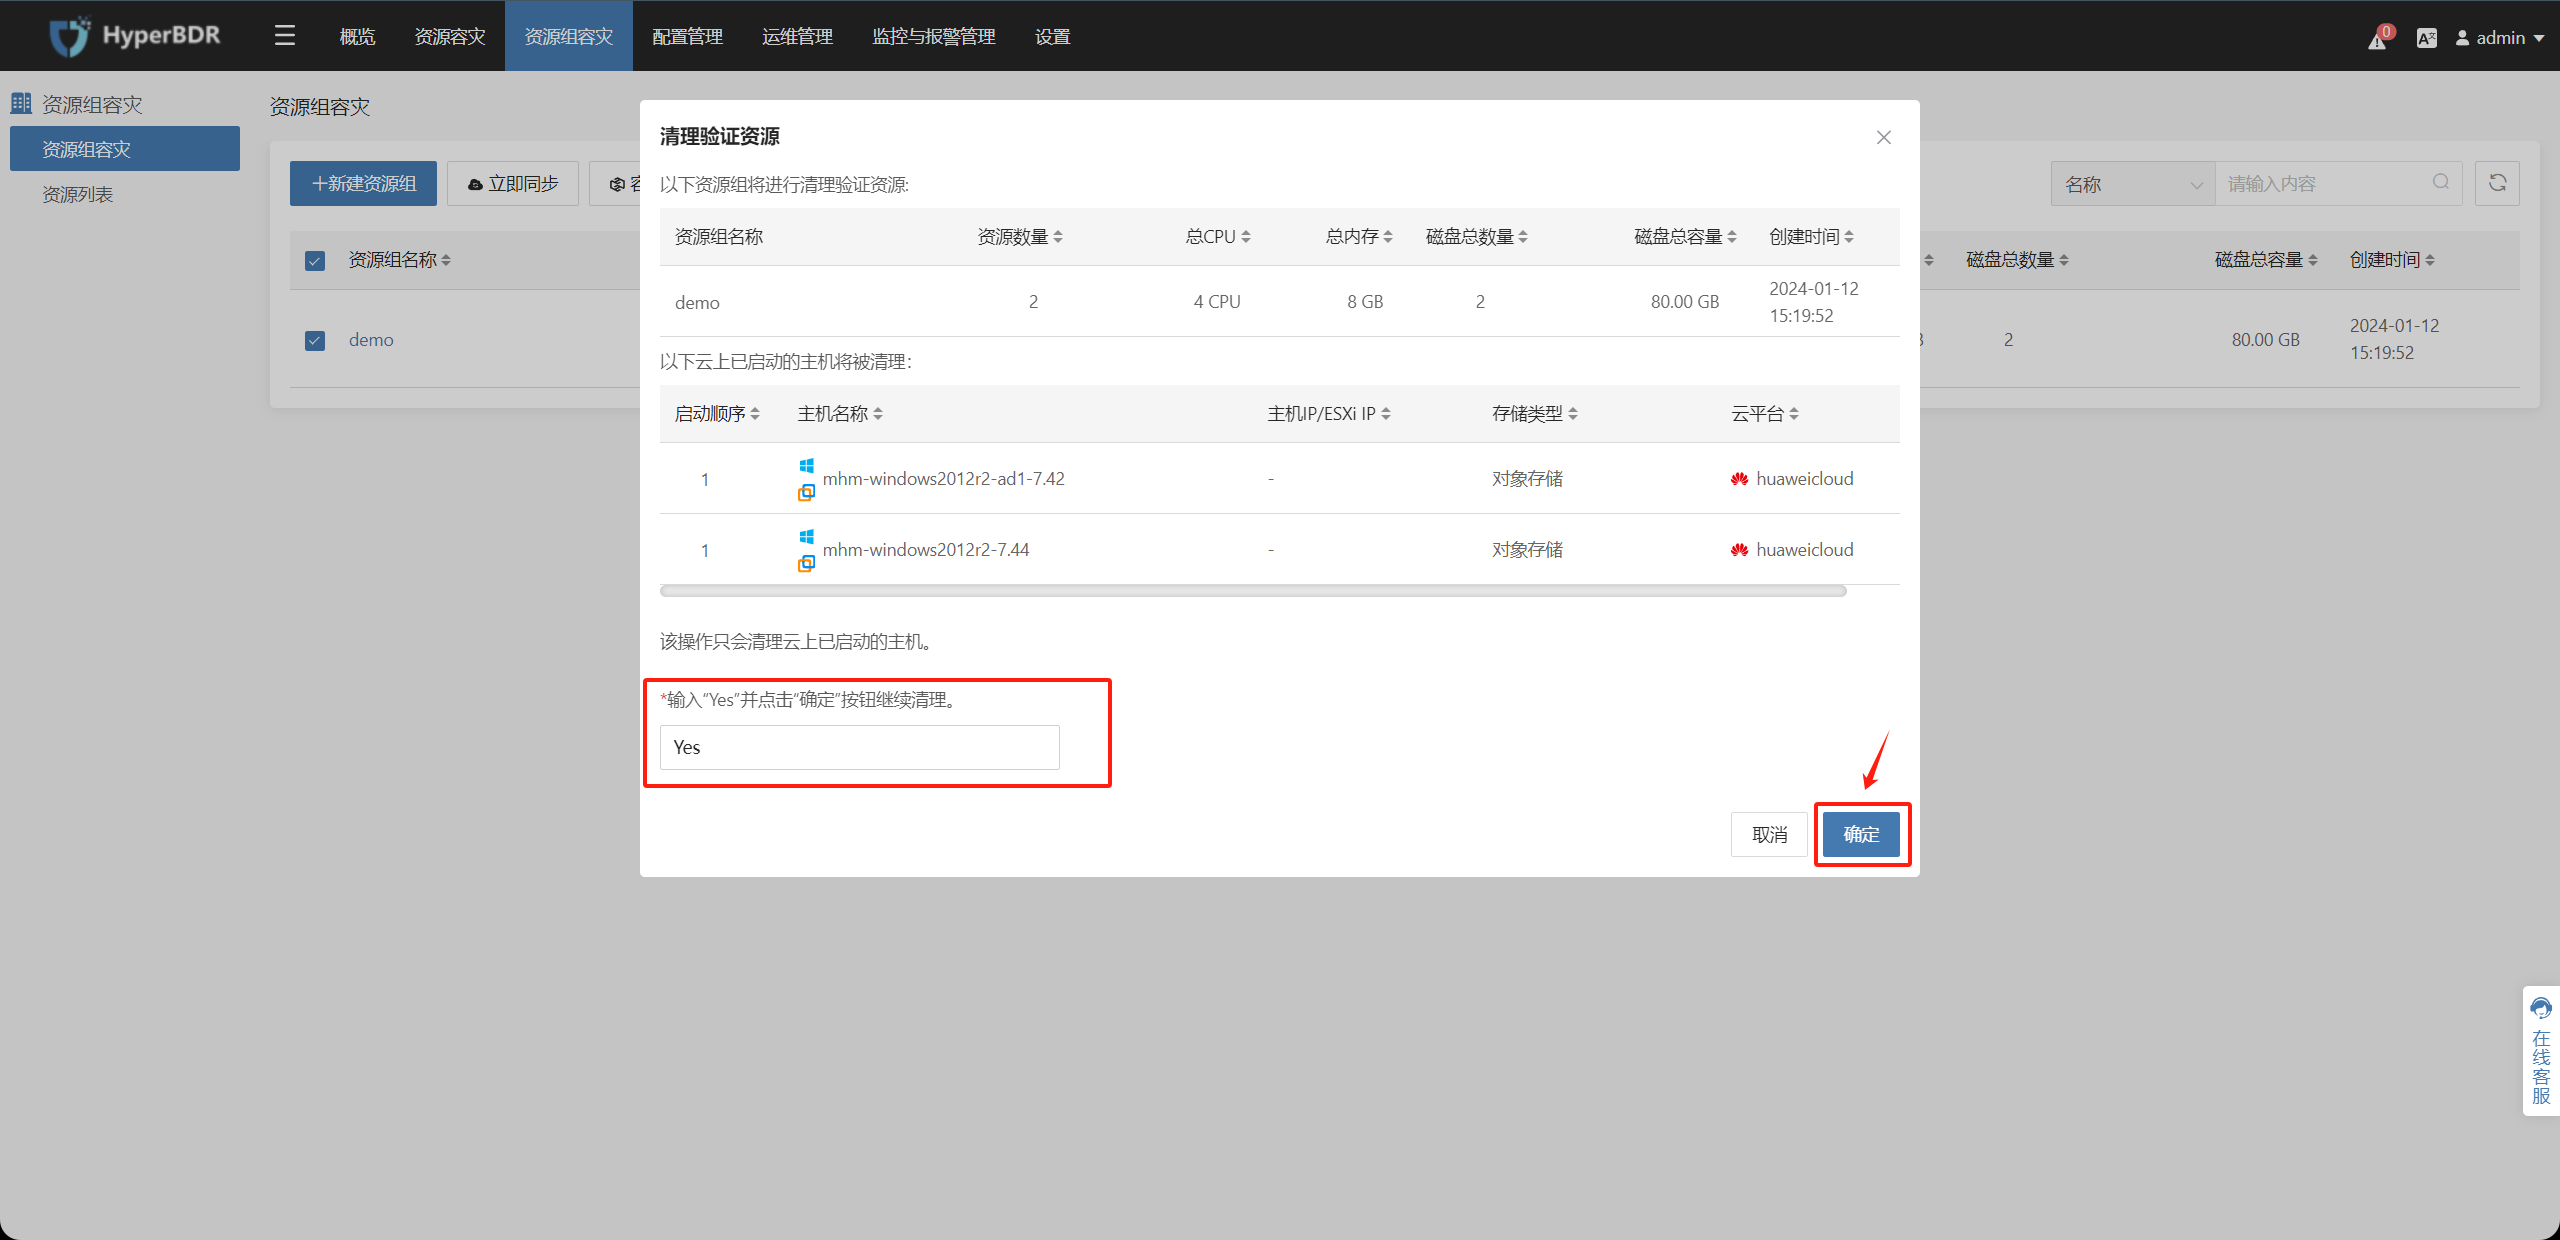Select 资源组容灾 in the sidebar

125,149
